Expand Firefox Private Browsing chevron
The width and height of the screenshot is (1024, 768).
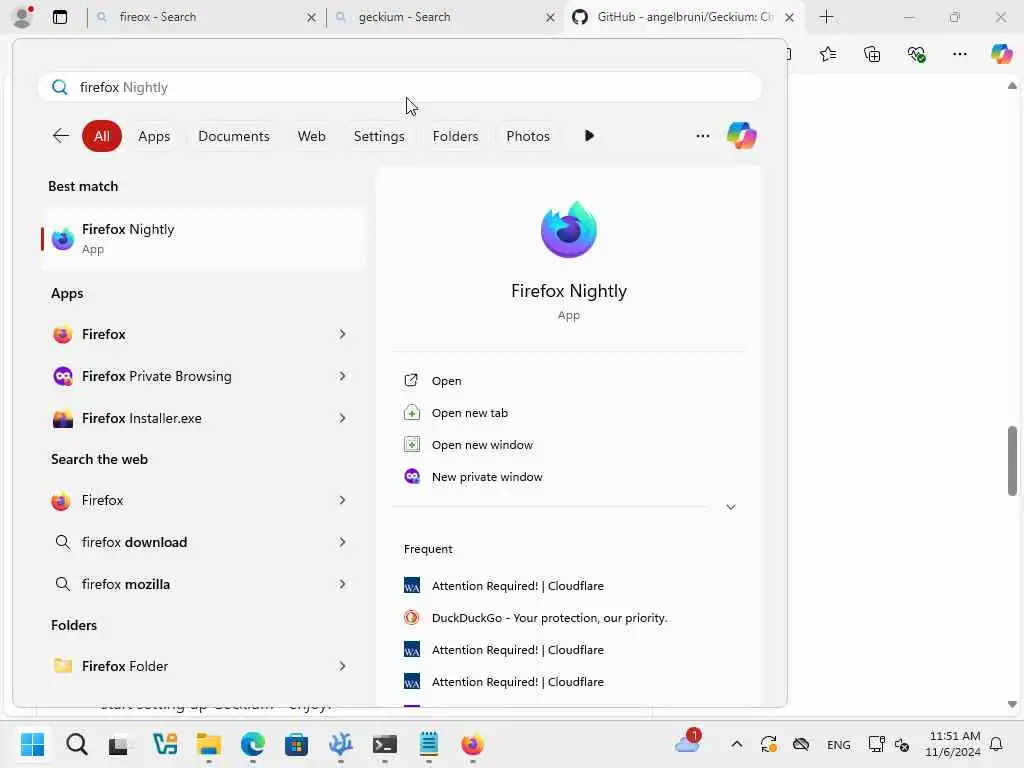(x=342, y=376)
